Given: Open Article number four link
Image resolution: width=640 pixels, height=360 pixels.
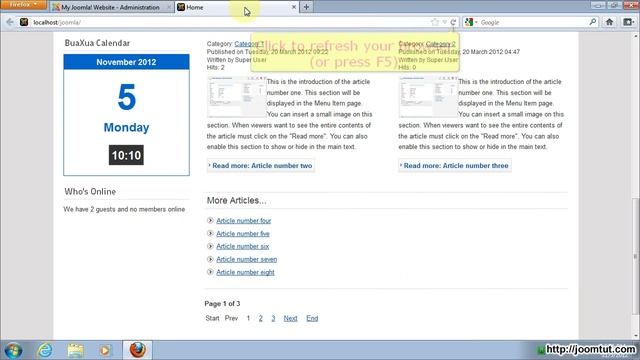Looking at the screenshot, I should coord(244,221).
